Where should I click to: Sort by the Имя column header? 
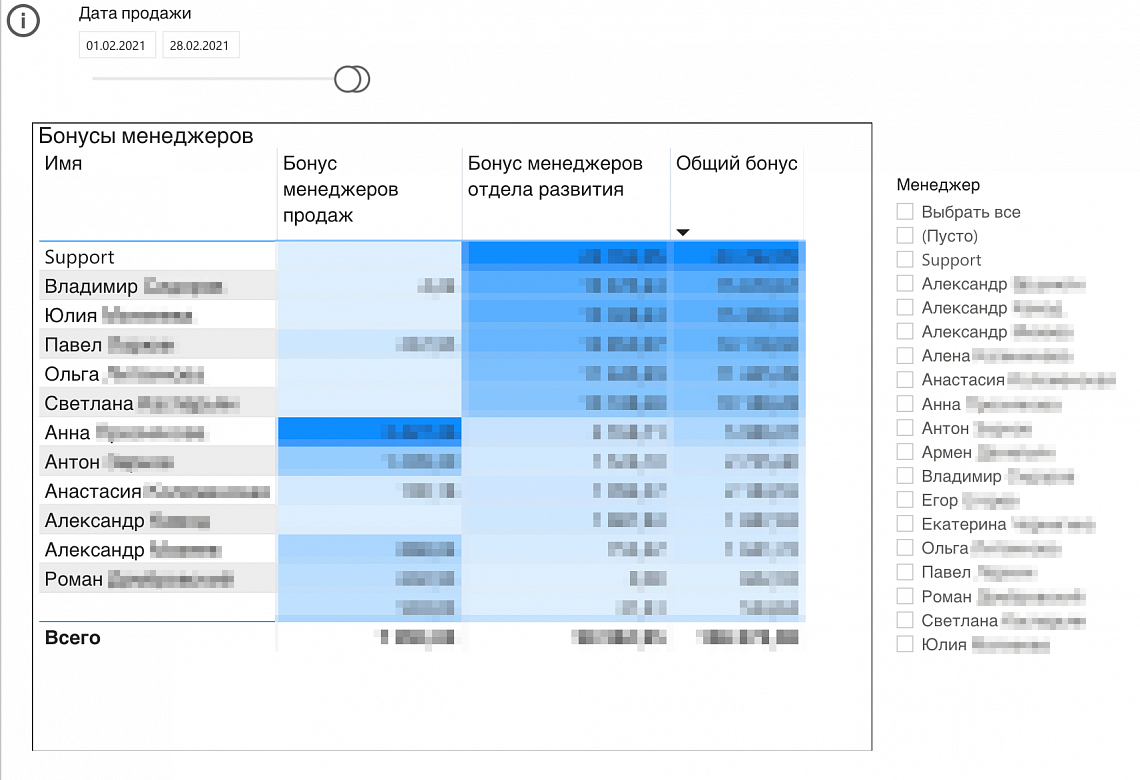[64, 164]
